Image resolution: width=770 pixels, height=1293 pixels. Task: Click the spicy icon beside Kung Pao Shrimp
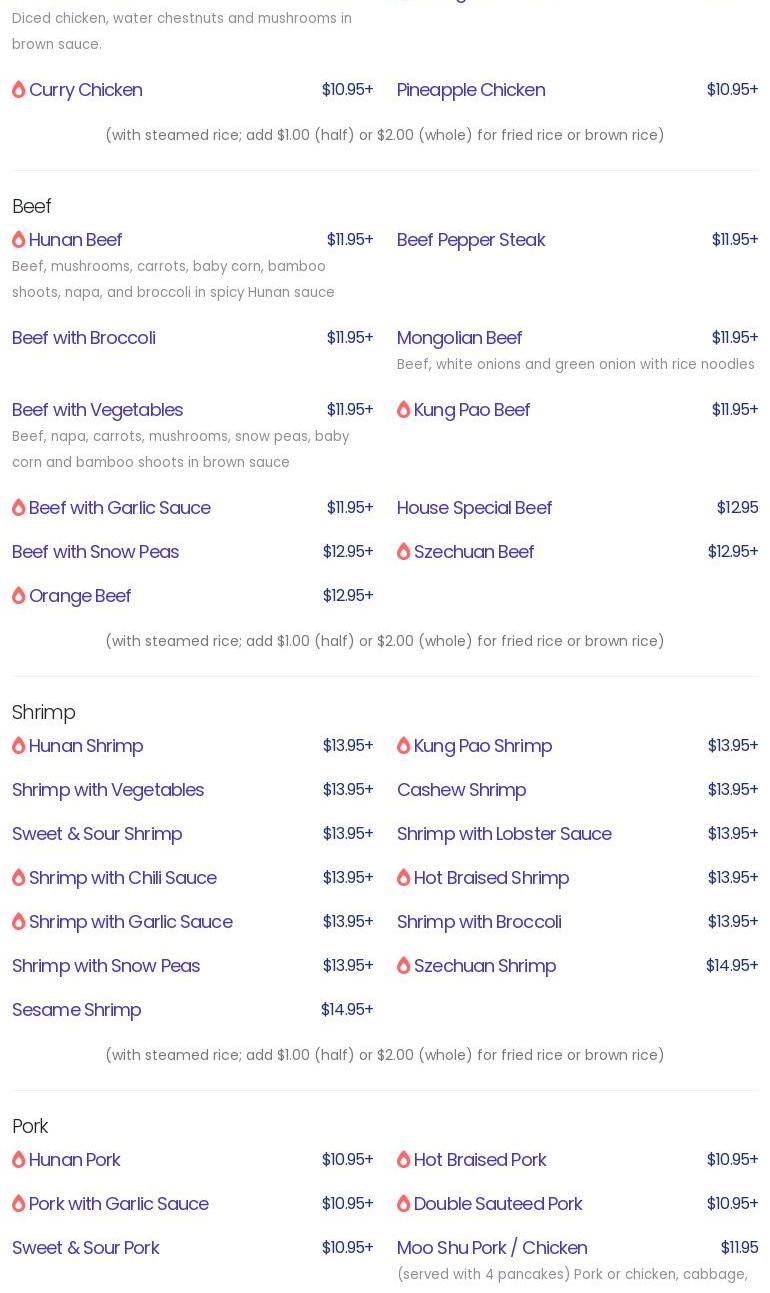point(403,746)
